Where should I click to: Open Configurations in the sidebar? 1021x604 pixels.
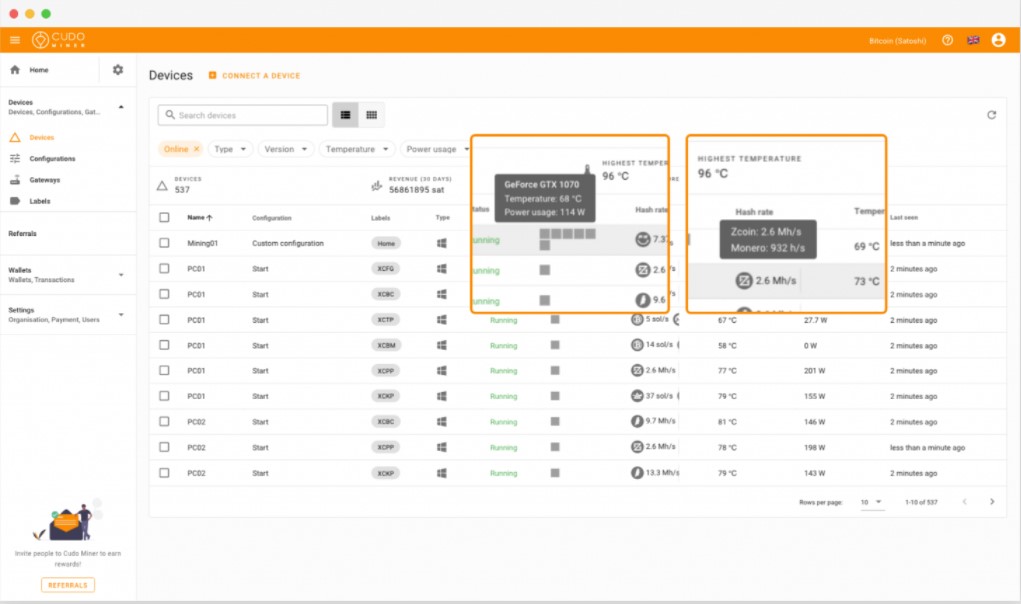click(x=52, y=159)
